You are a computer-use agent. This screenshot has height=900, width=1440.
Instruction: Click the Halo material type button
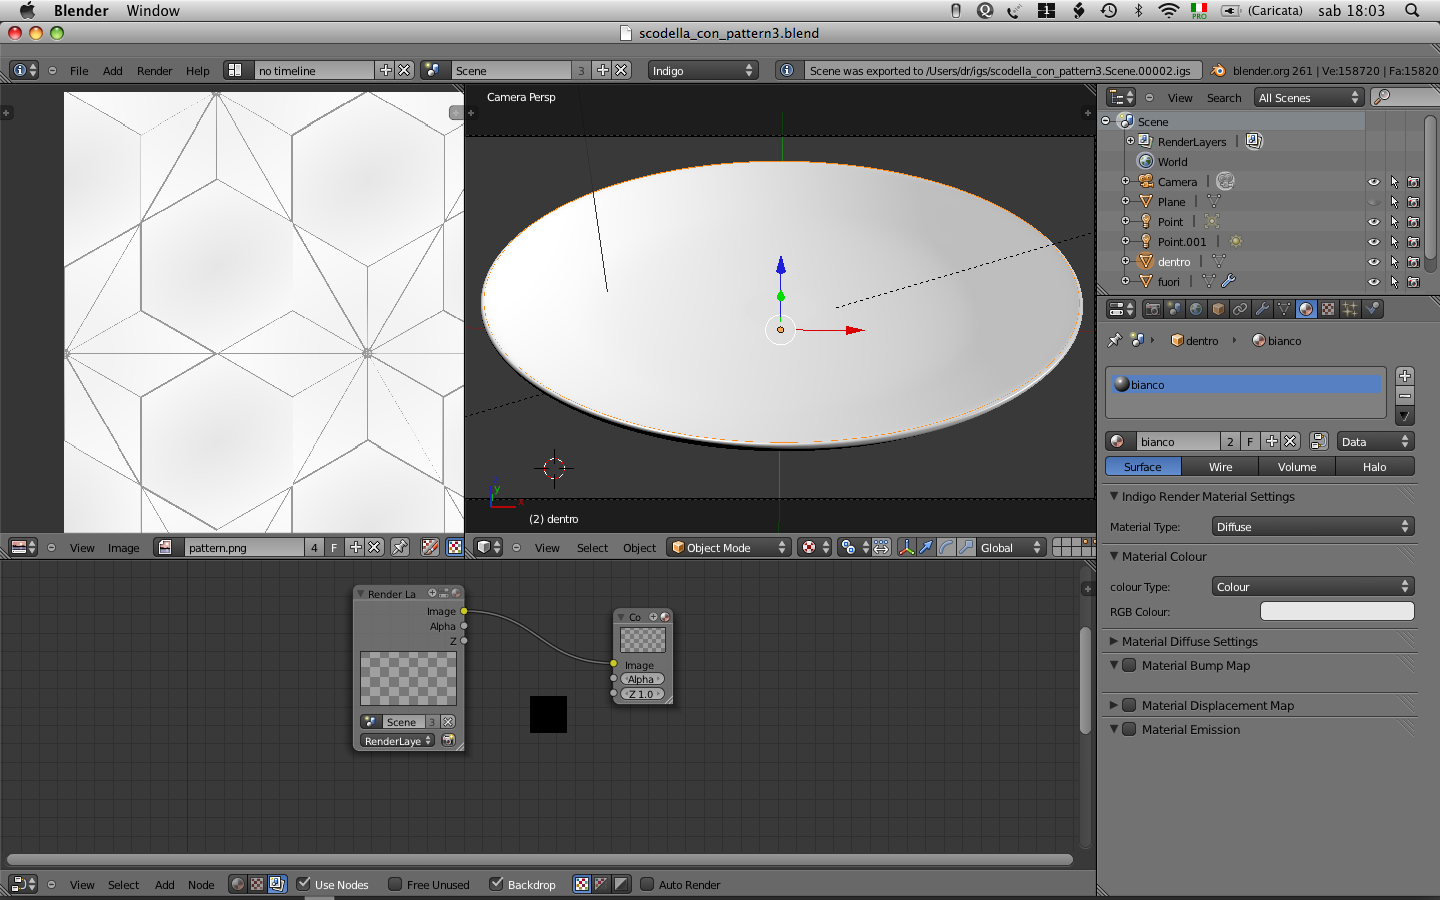1374,467
